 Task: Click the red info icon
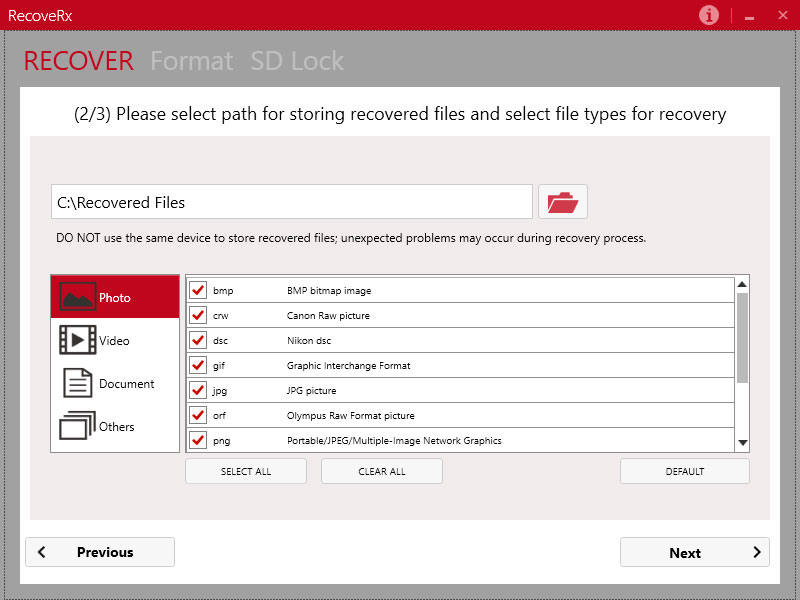point(709,15)
